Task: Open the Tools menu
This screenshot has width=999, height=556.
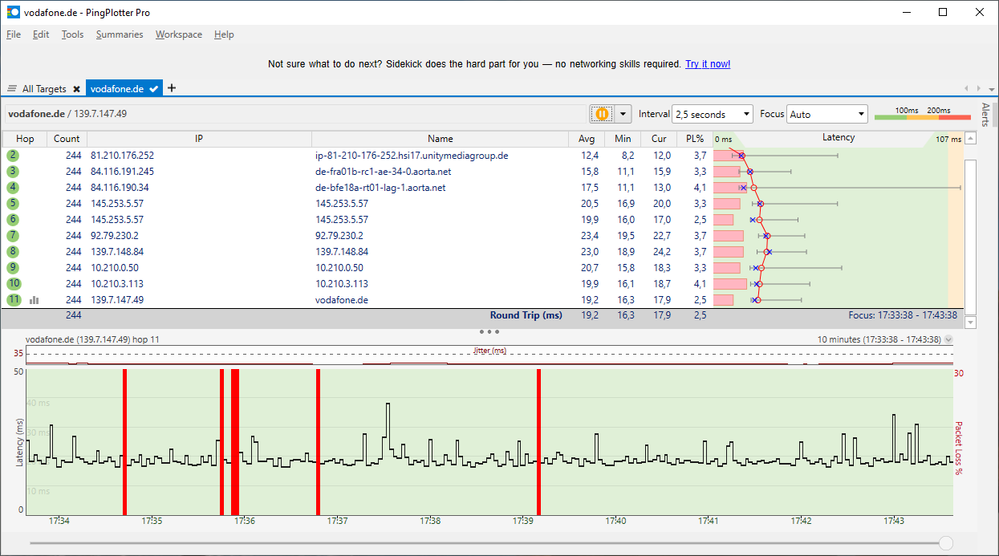Action: (x=72, y=34)
